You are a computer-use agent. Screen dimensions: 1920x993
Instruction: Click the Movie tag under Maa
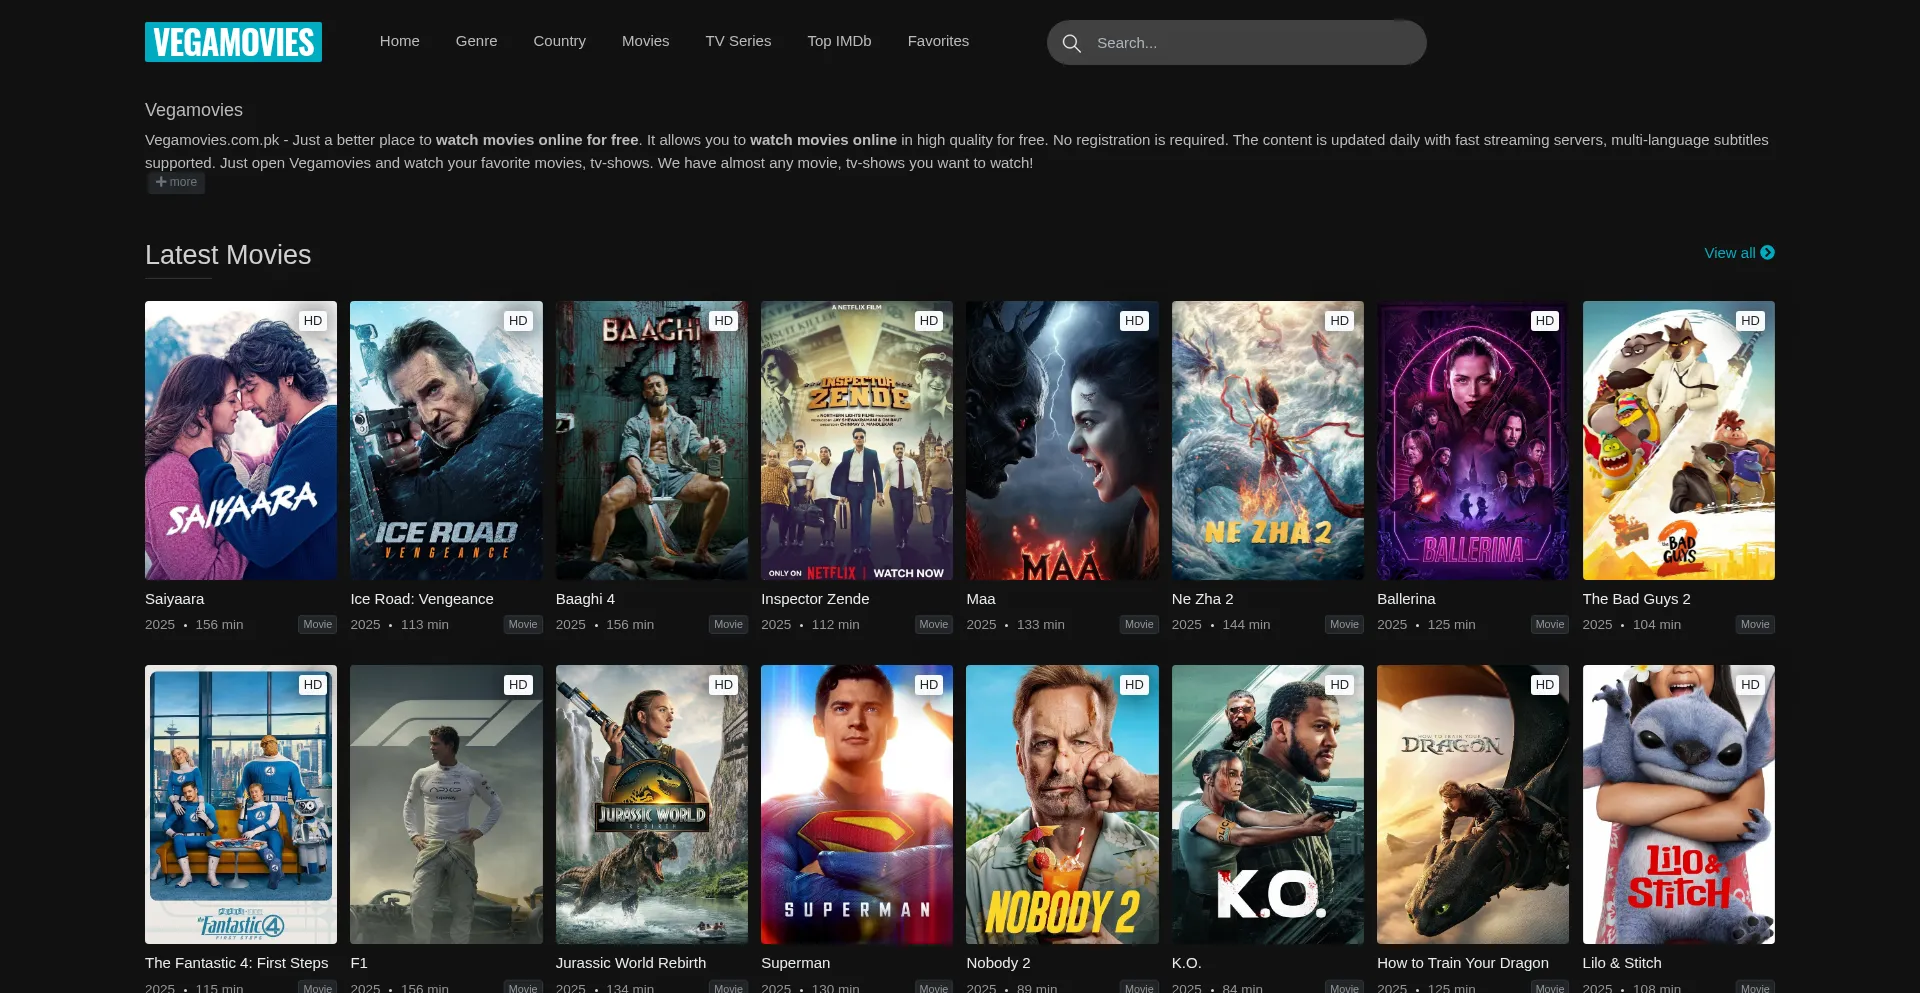coord(1138,624)
